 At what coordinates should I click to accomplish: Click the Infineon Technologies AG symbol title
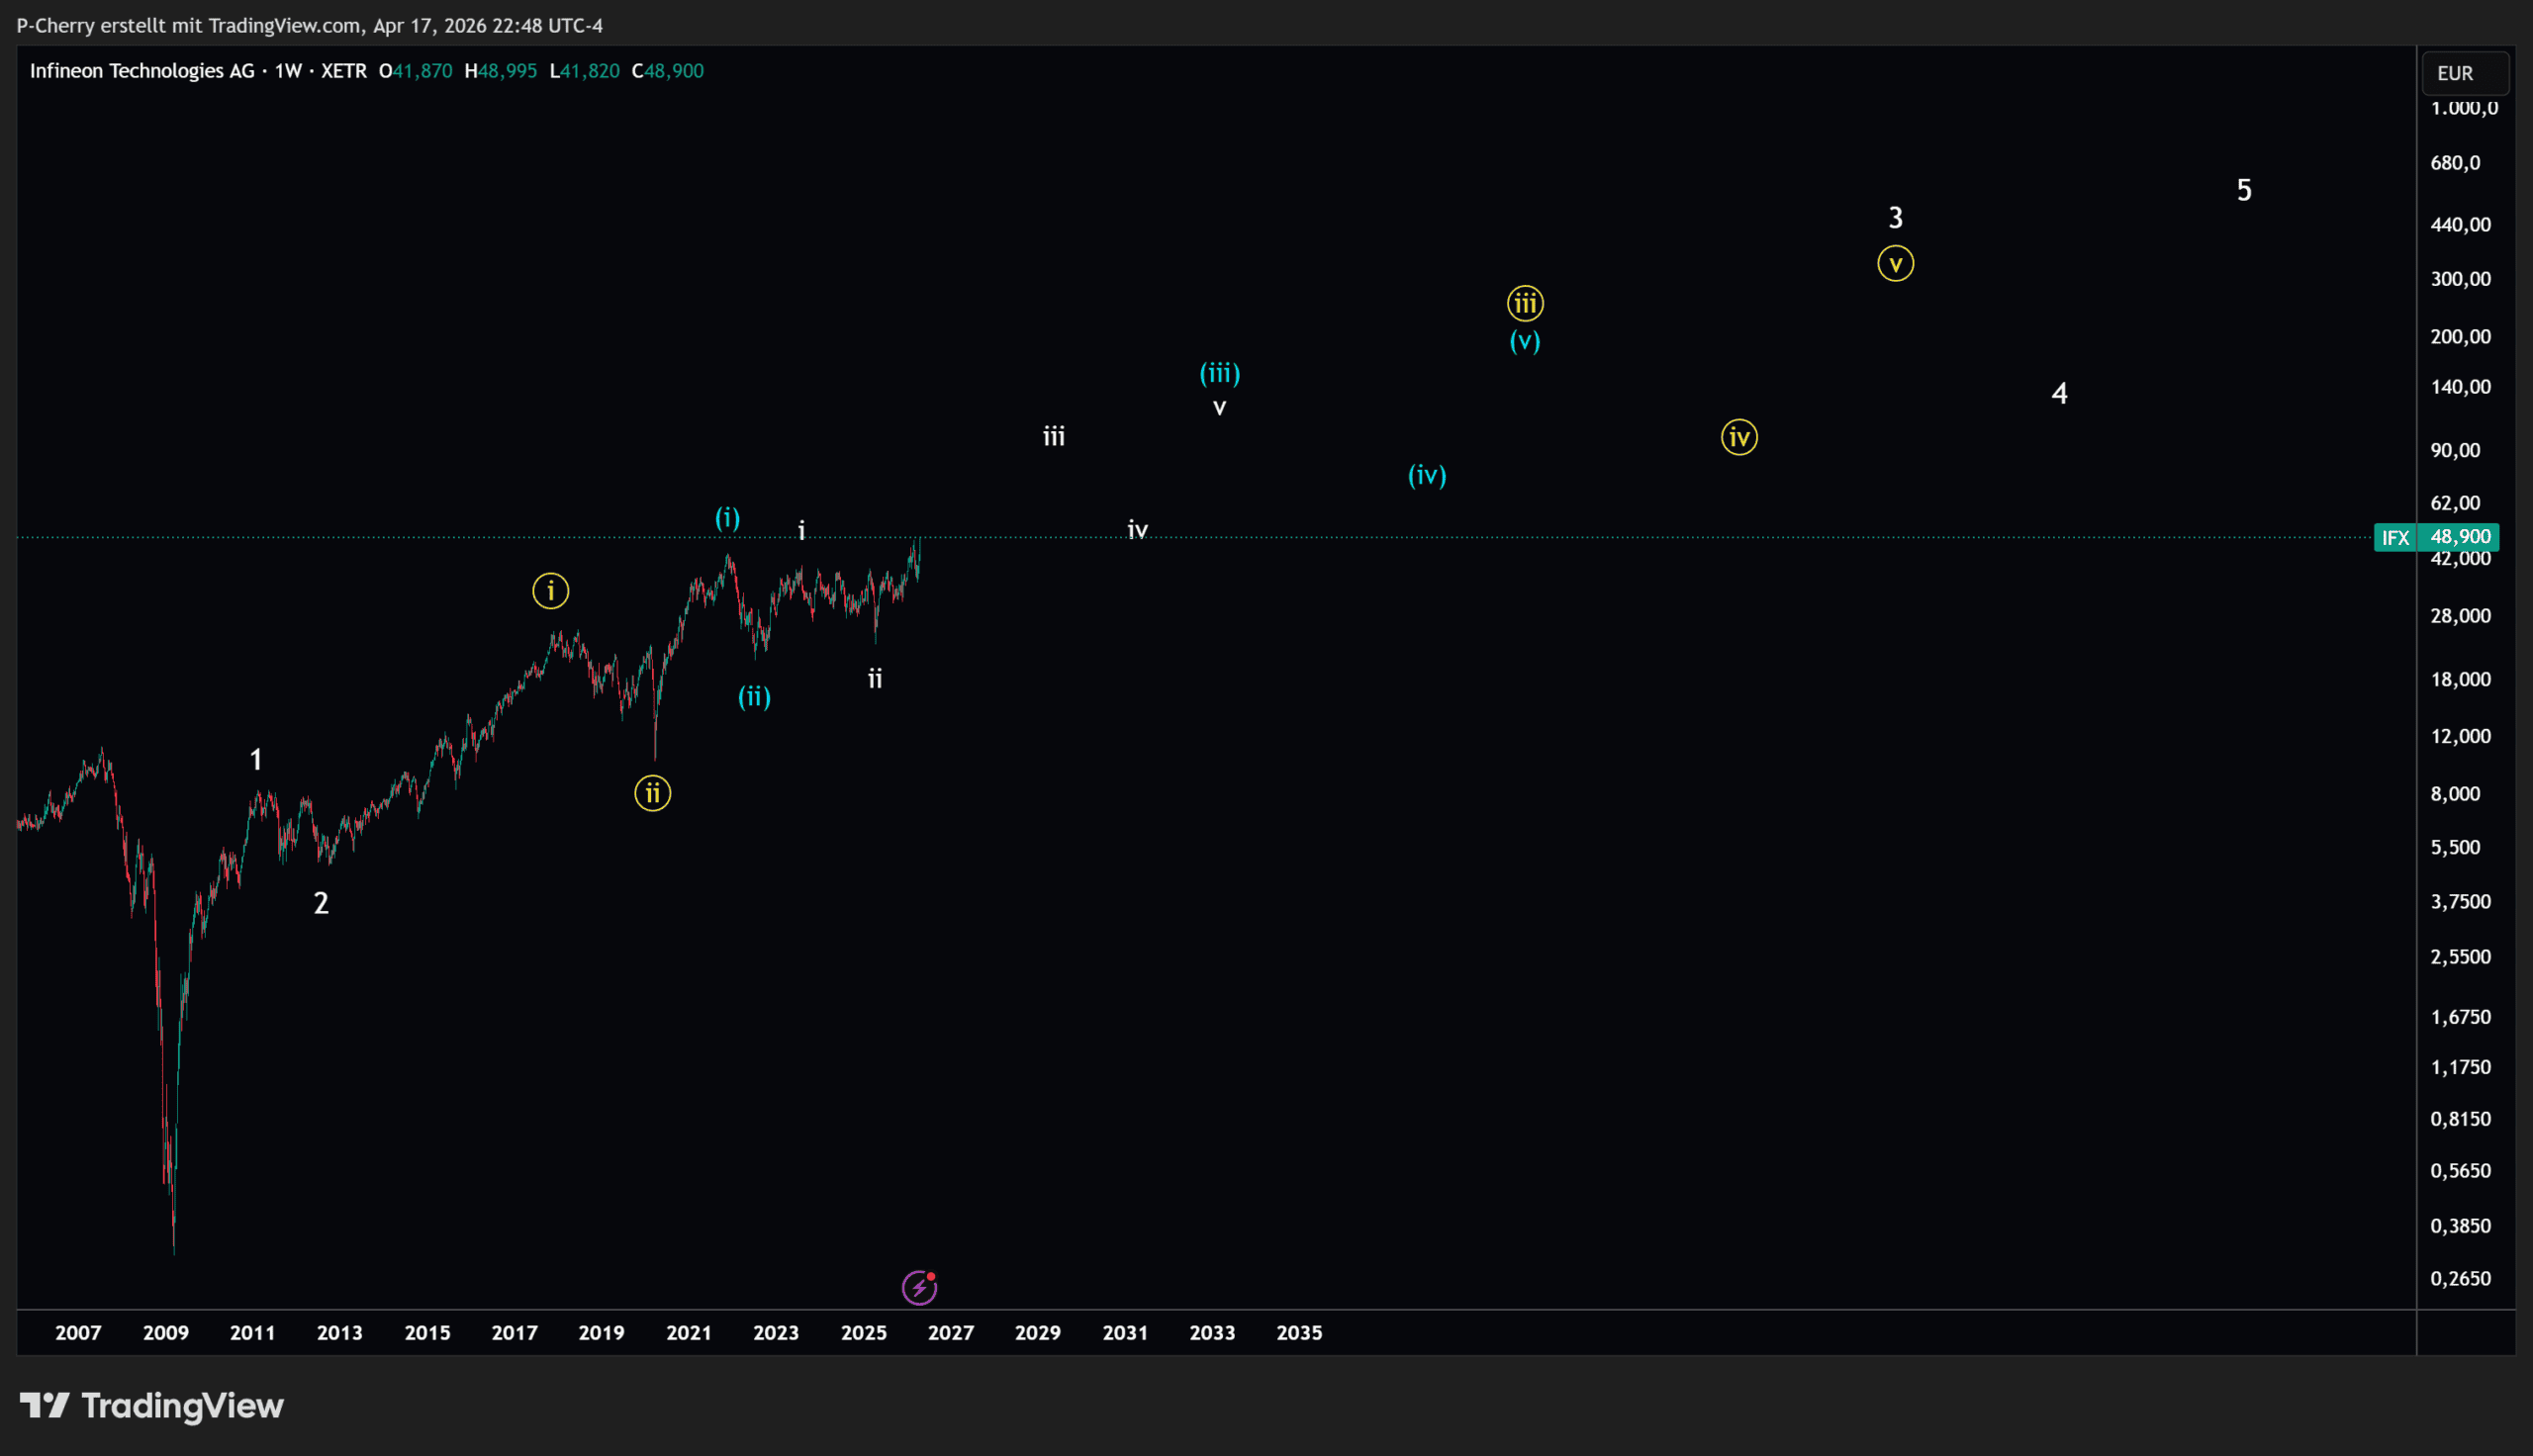pos(142,71)
